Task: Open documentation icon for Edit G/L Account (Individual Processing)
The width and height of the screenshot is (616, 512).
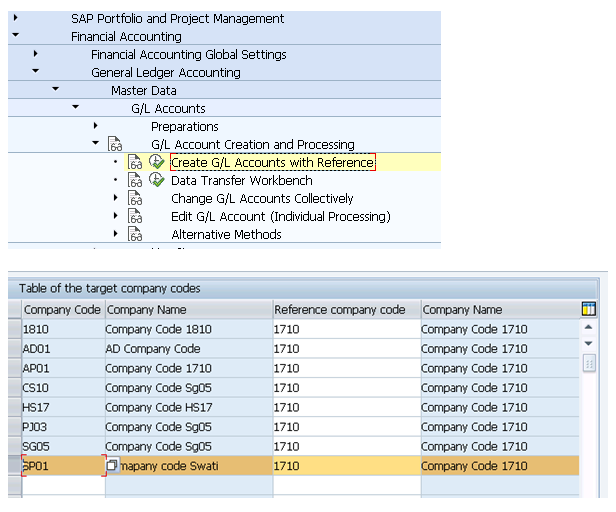Action: [135, 217]
